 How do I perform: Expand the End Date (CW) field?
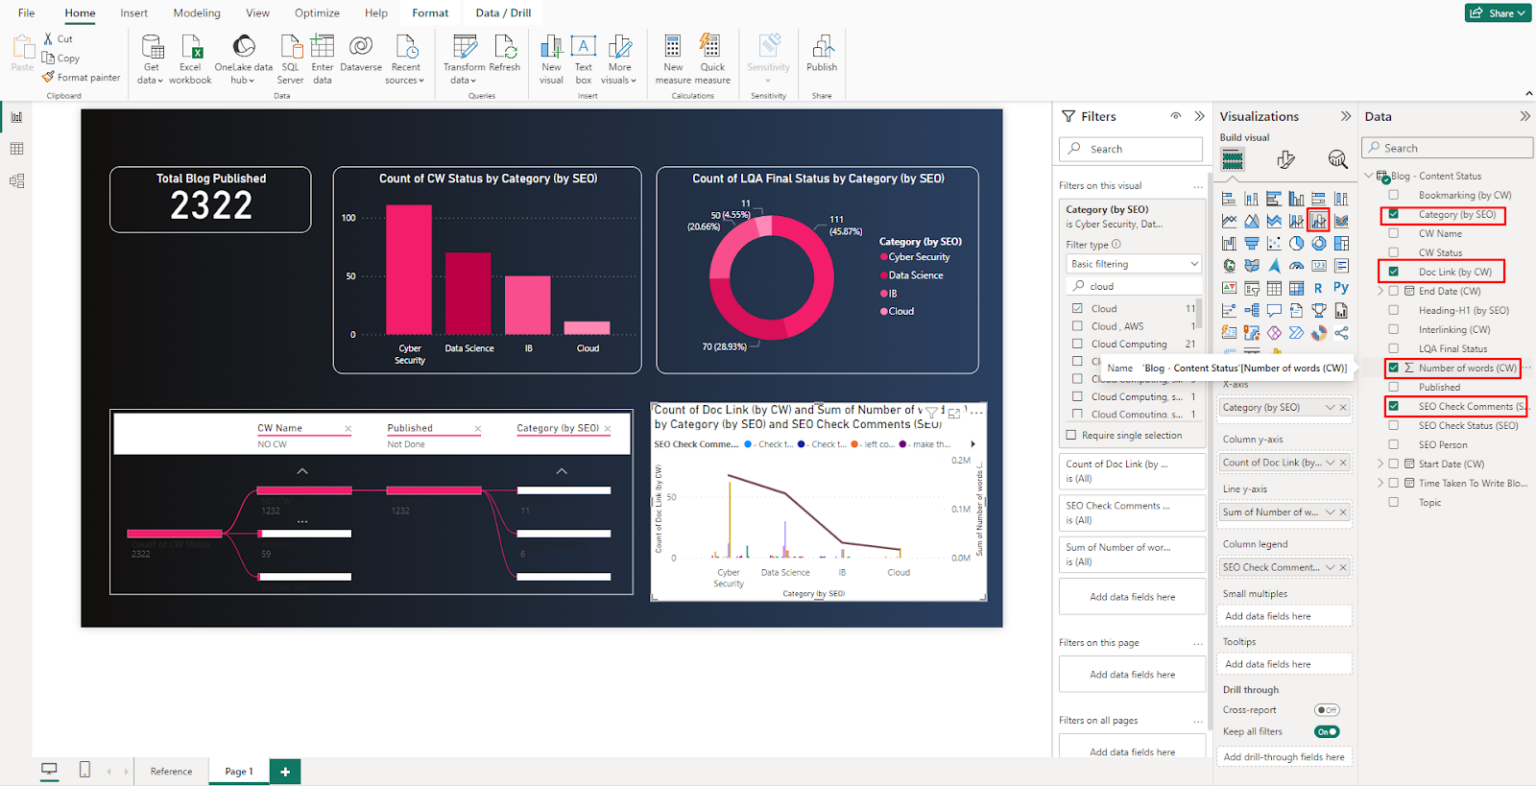pyautogui.click(x=1379, y=290)
